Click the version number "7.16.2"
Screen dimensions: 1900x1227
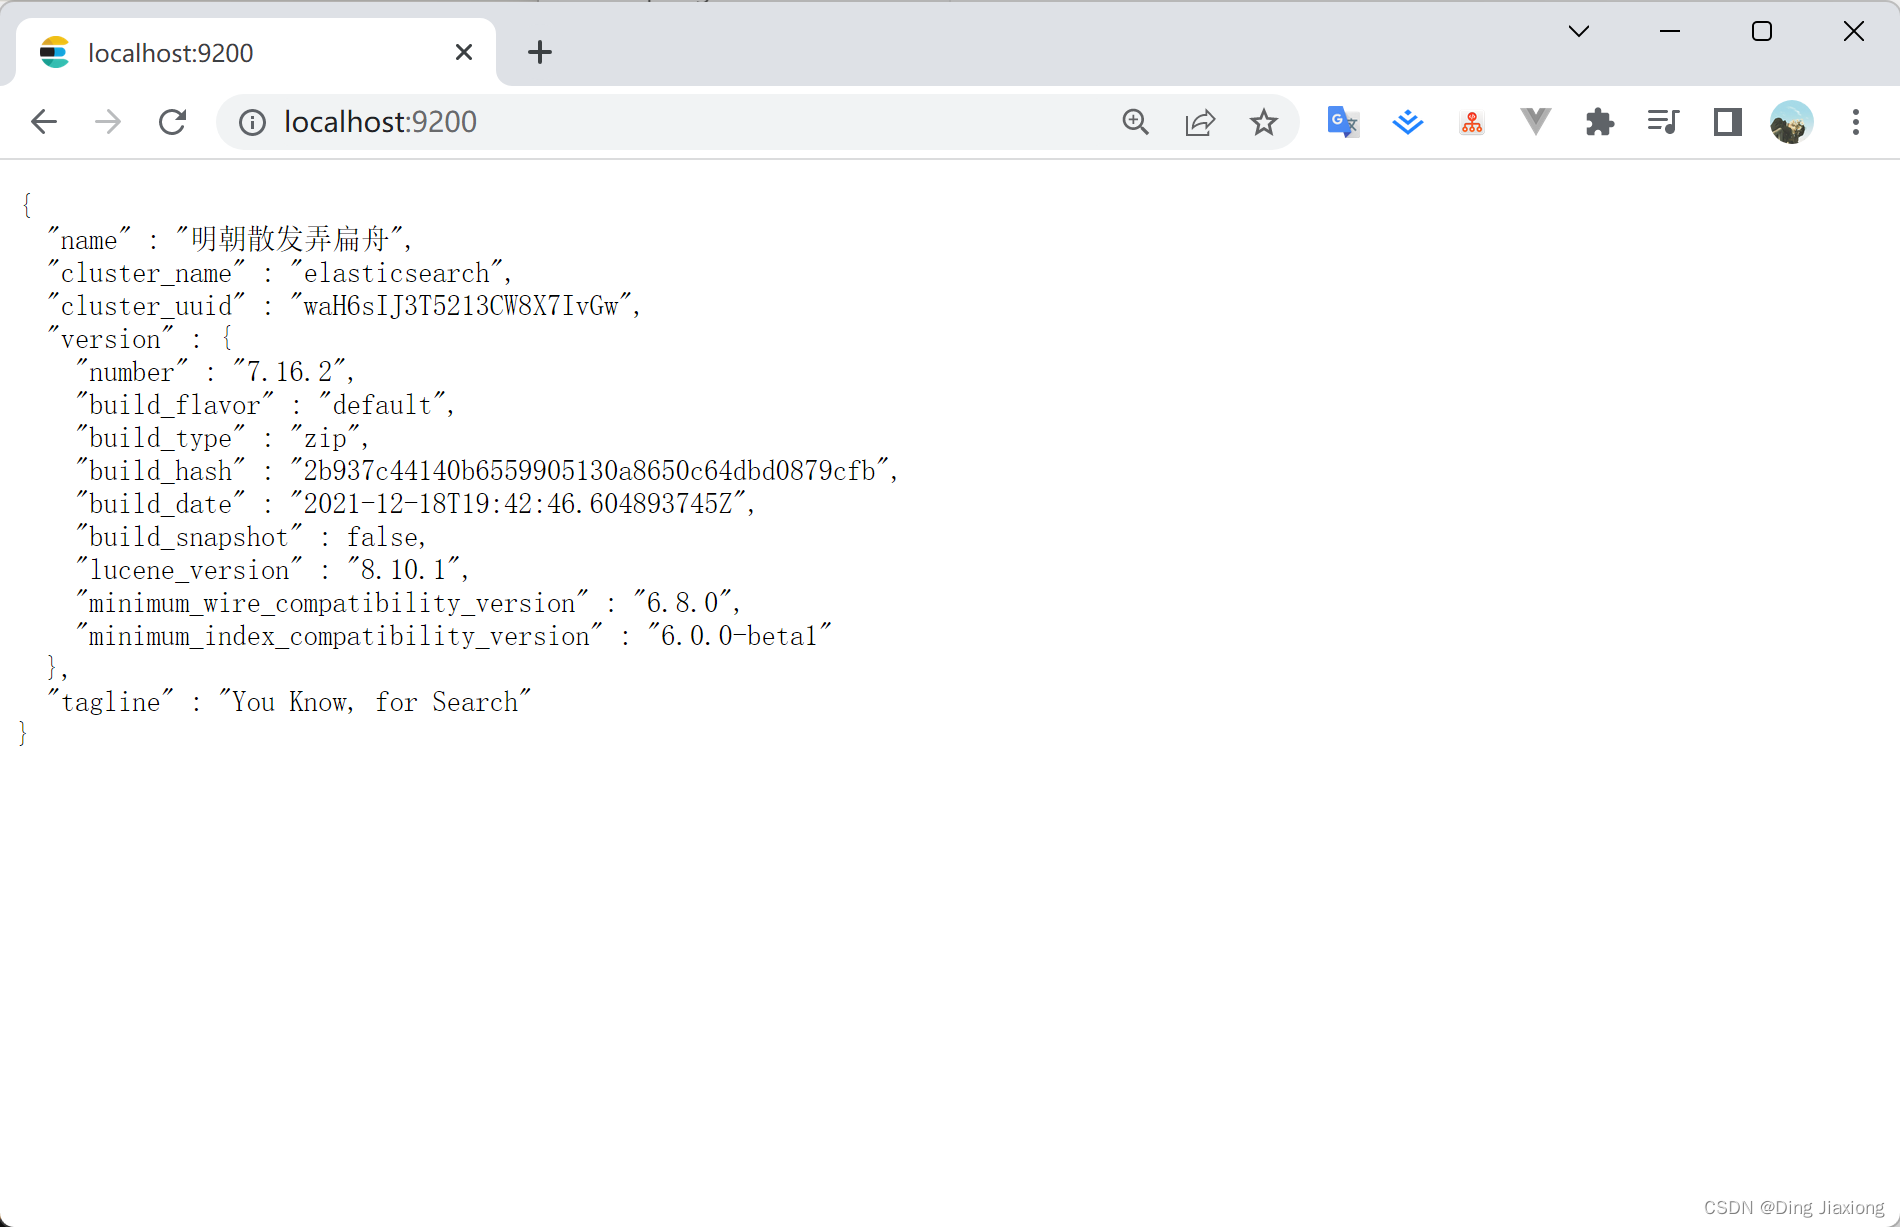tap(289, 372)
